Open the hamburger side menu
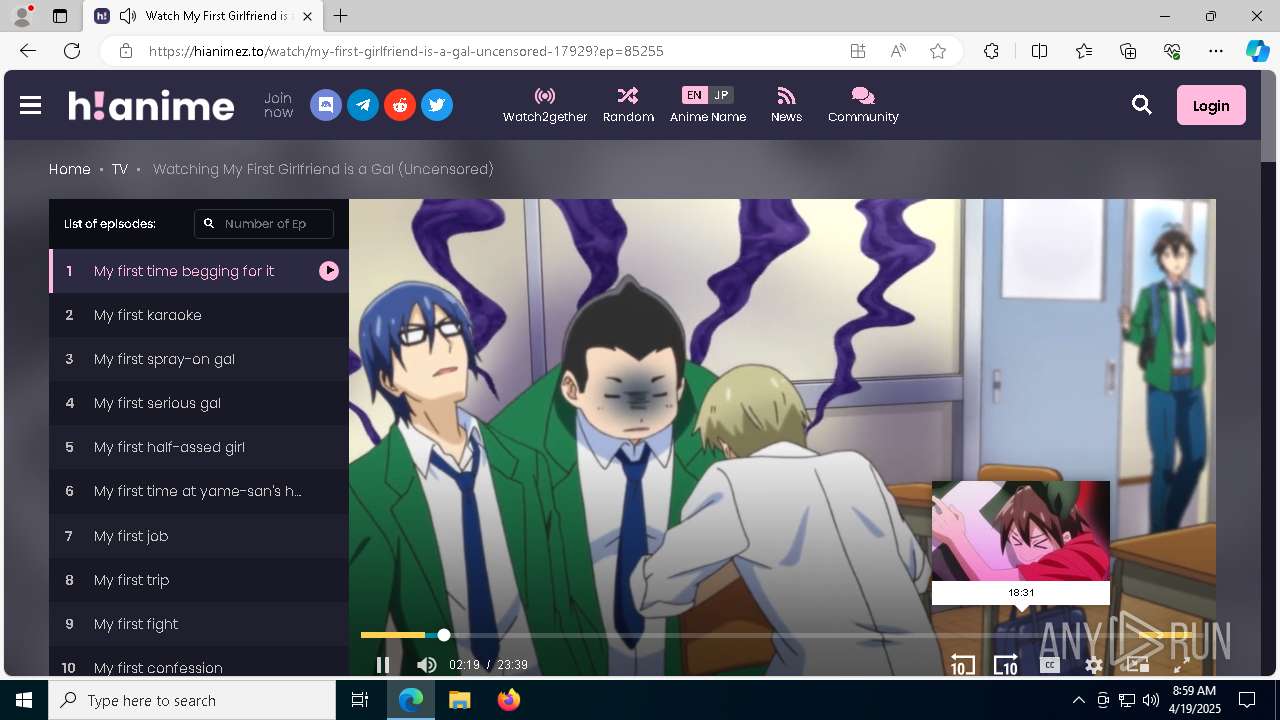The width and height of the screenshot is (1280, 720). tap(31, 105)
